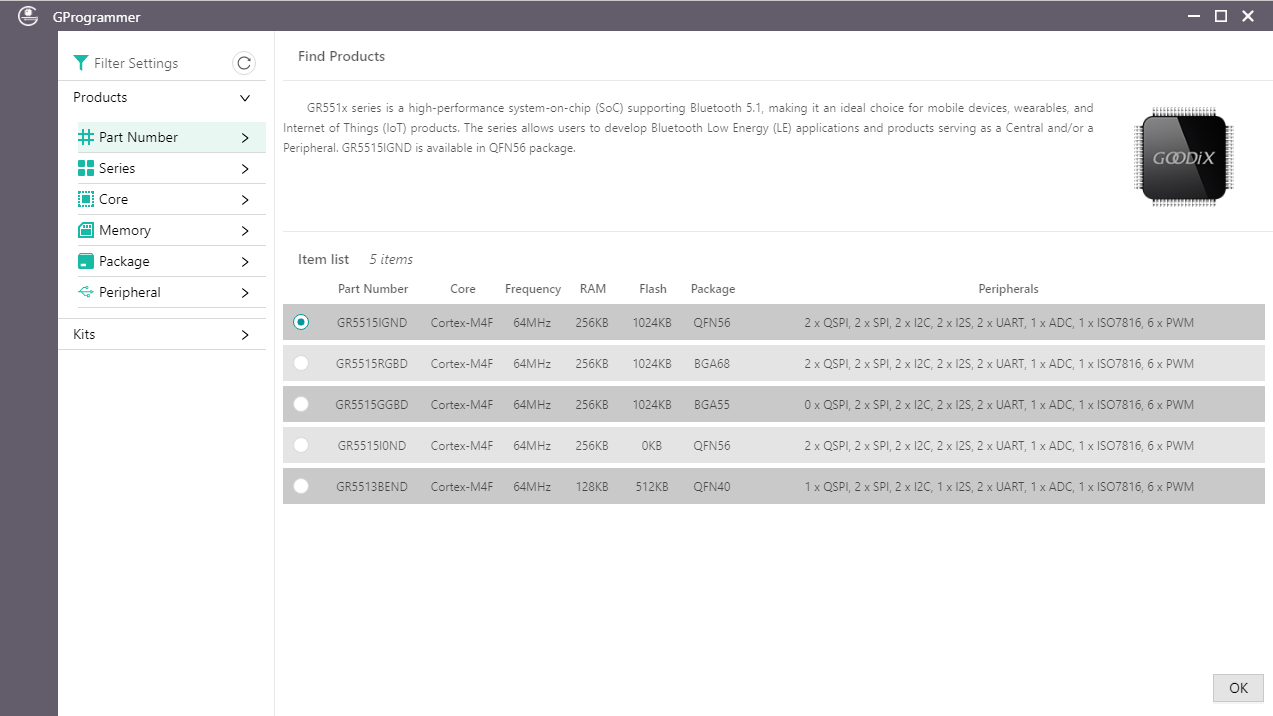Click the funnel Filter Settings icon

click(x=81, y=63)
